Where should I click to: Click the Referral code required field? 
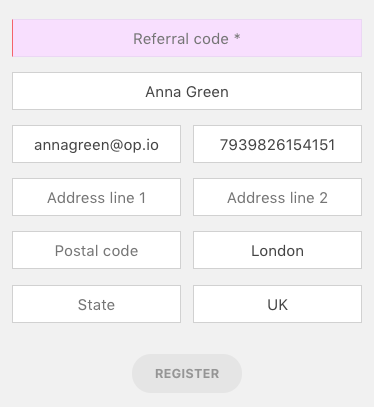(x=187, y=38)
